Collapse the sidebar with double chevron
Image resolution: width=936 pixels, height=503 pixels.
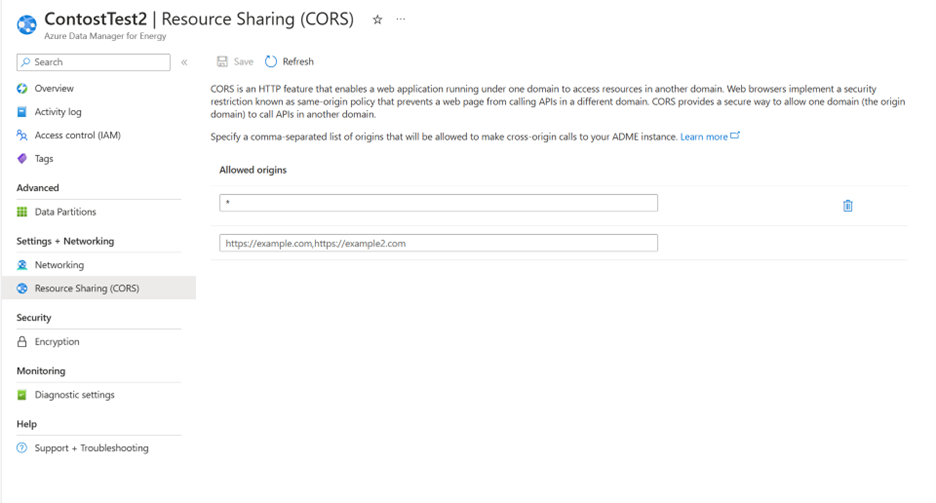(184, 62)
